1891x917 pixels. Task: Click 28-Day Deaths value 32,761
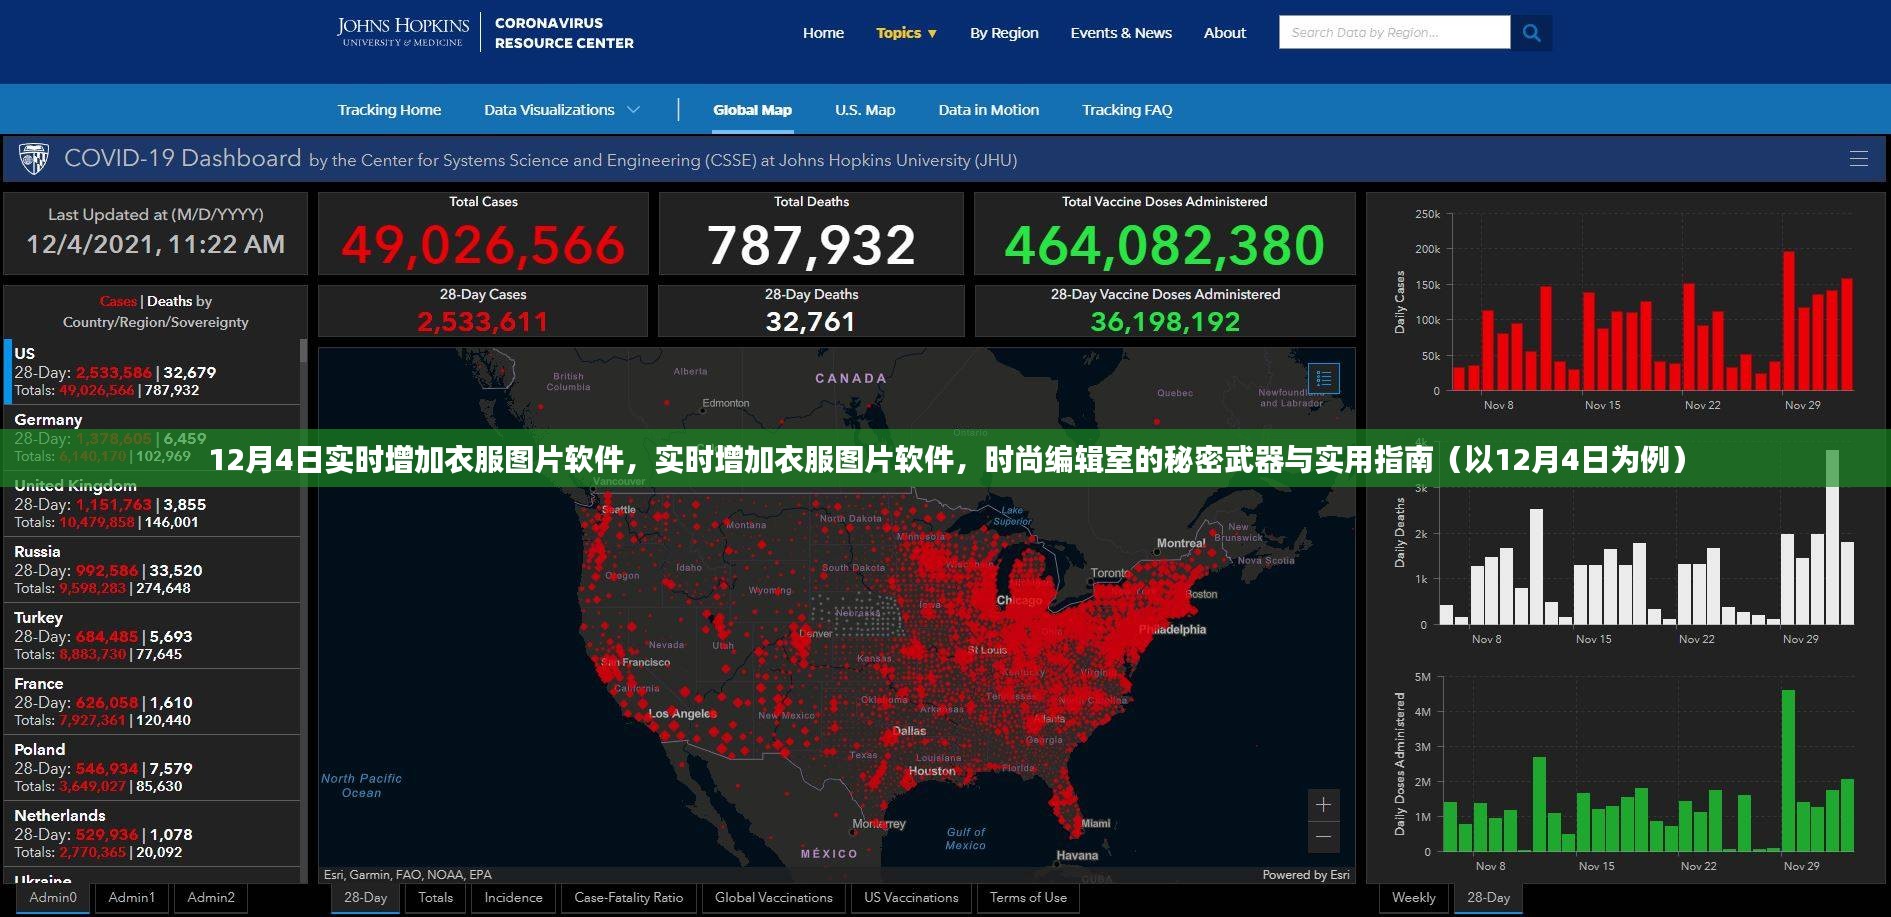point(811,322)
